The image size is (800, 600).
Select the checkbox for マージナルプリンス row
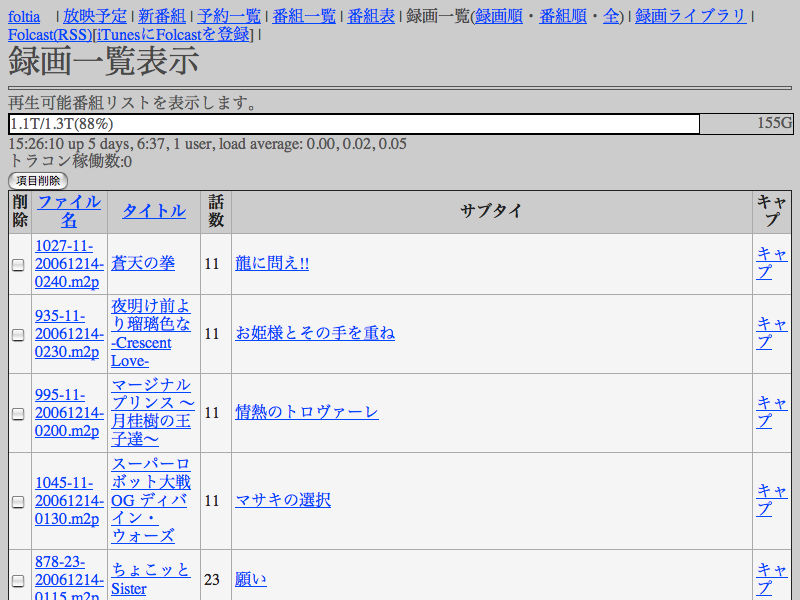coord(18,414)
